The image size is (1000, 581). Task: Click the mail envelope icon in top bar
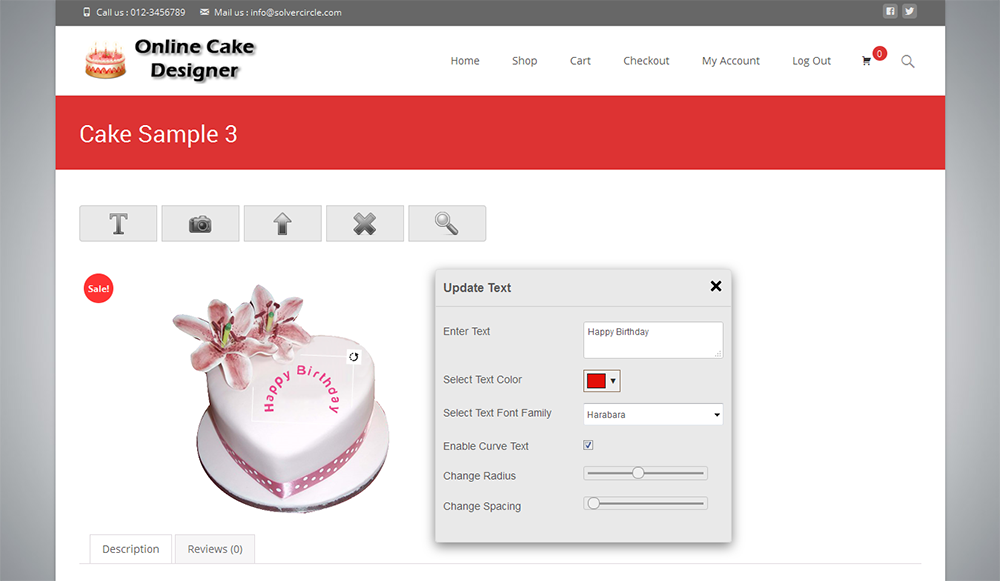tap(204, 12)
